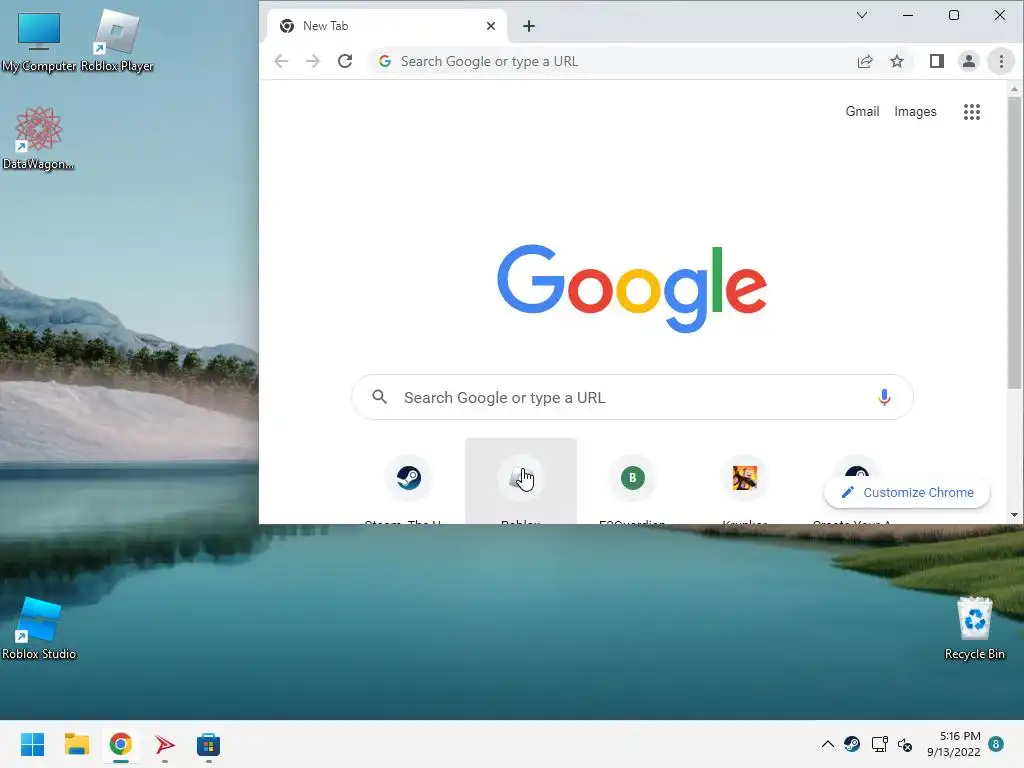Click the Steam tray icon
Screen dimensions: 1024x768
click(852, 744)
